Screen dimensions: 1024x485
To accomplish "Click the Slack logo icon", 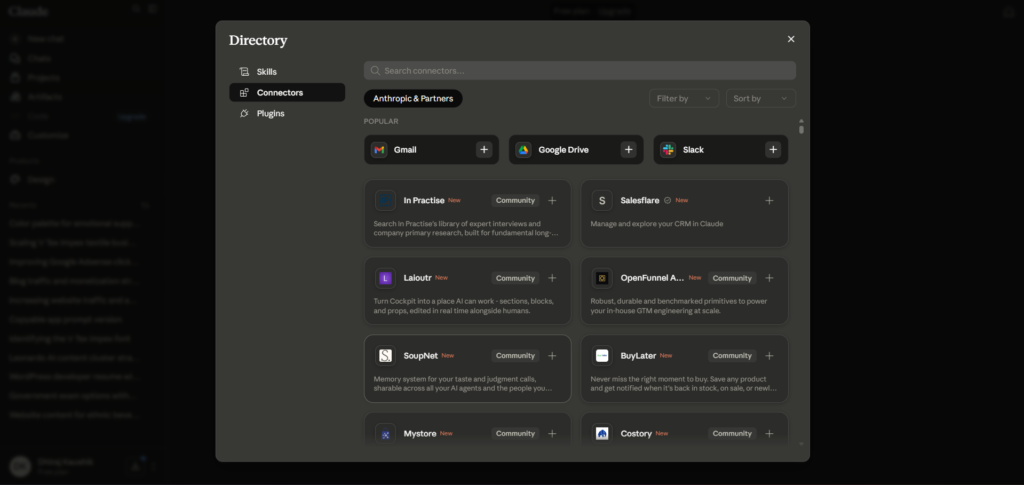I will point(668,149).
